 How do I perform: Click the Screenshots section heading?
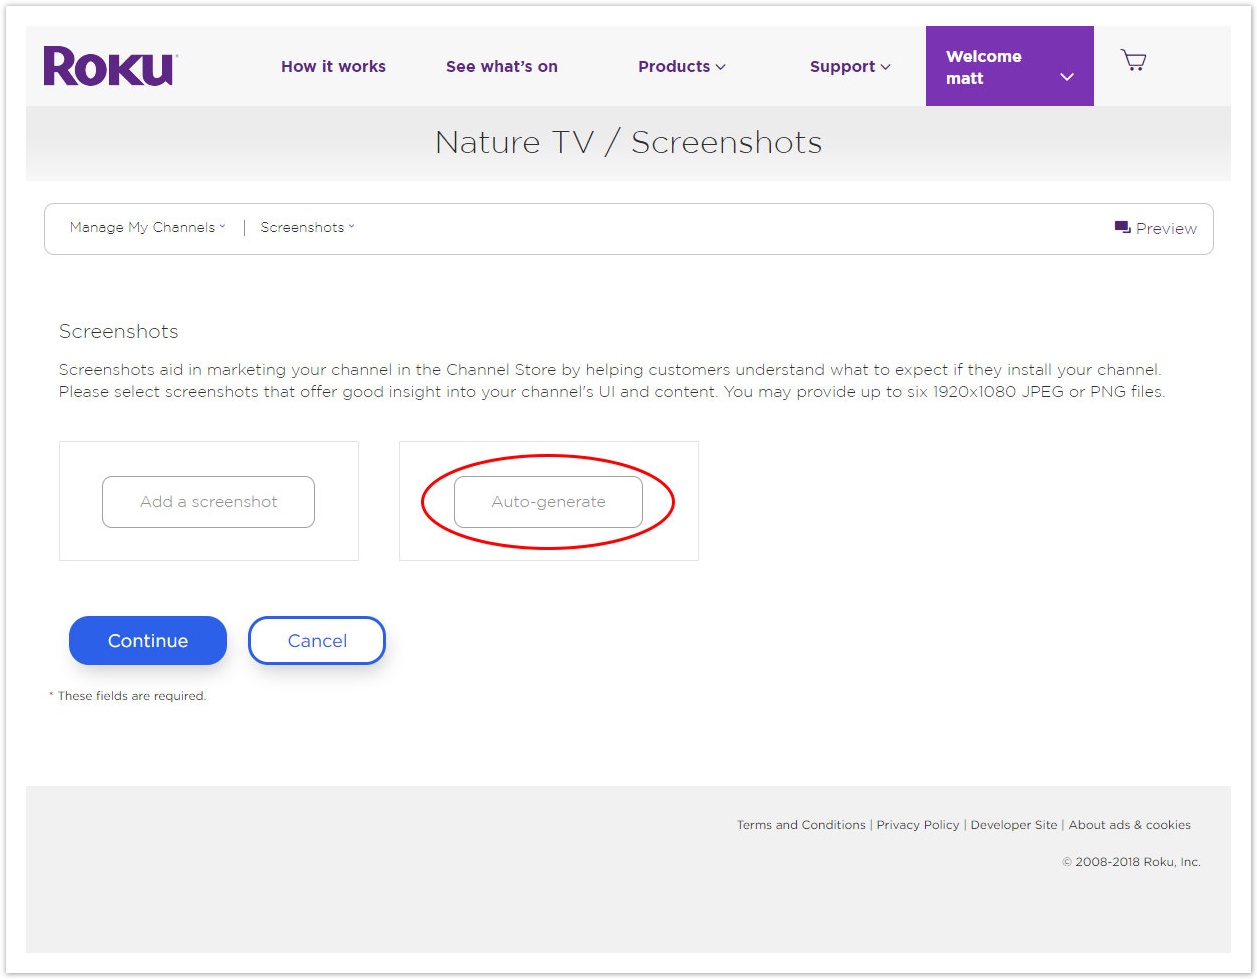(118, 331)
